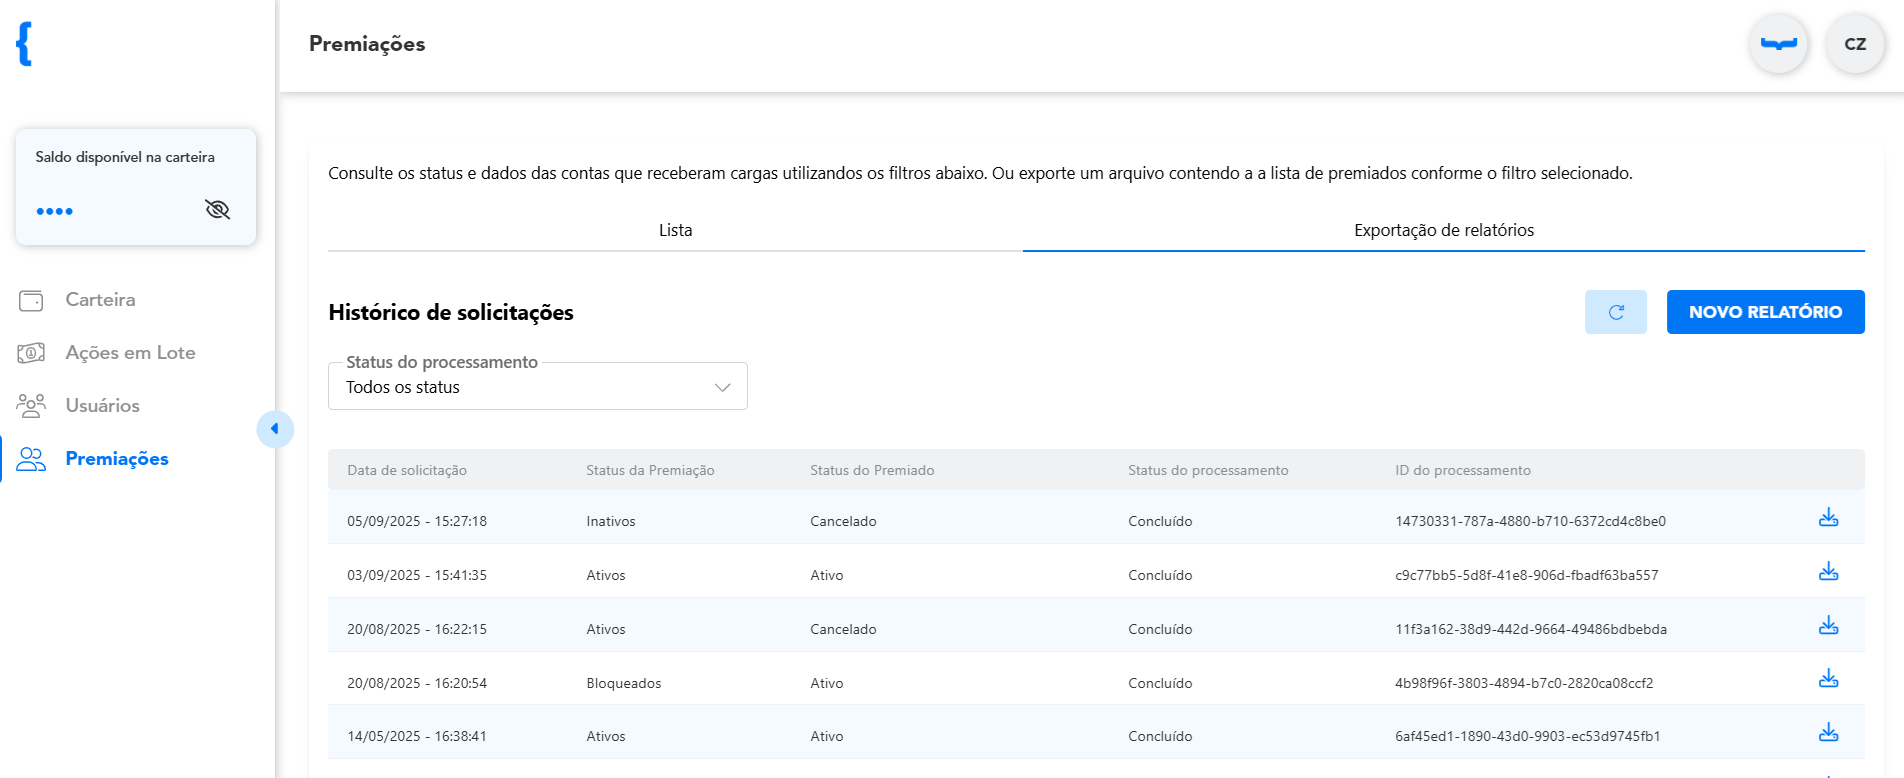Click Cancelado in the 05/09/2025 row

(843, 521)
